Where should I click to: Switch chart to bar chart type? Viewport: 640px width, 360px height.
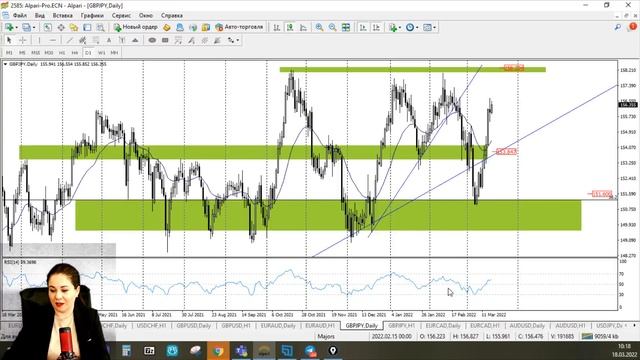[x=276, y=27]
